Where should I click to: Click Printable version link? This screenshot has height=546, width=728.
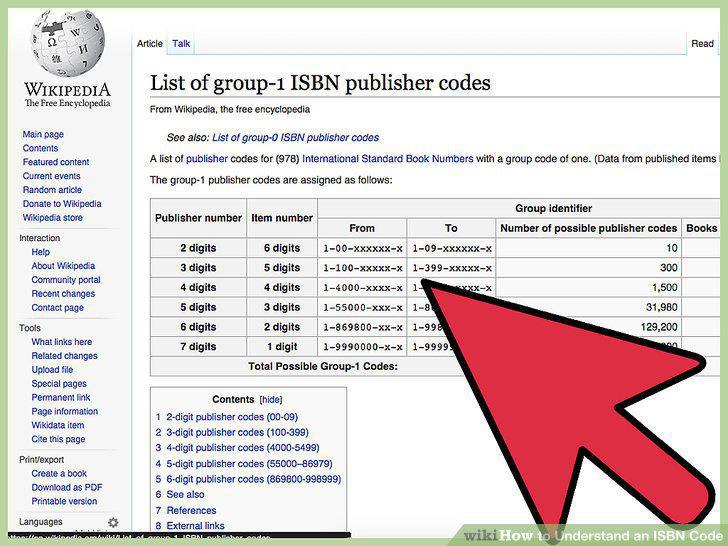(x=64, y=501)
